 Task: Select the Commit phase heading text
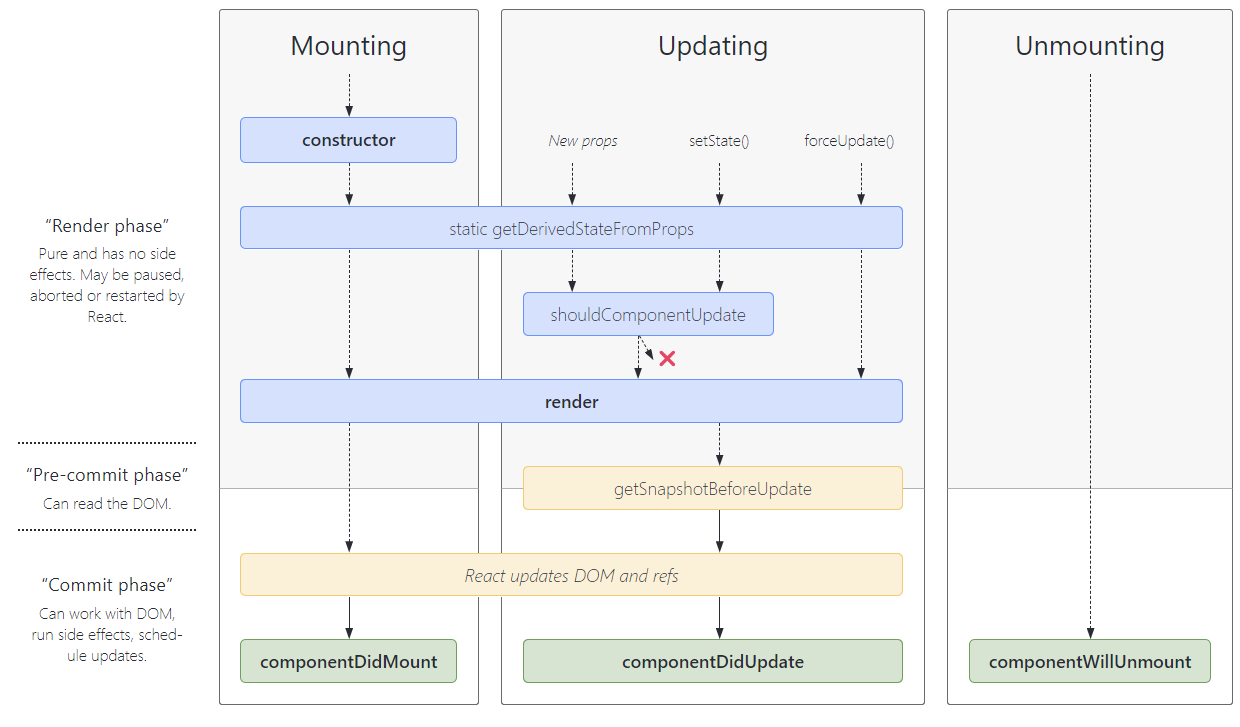tap(105, 585)
